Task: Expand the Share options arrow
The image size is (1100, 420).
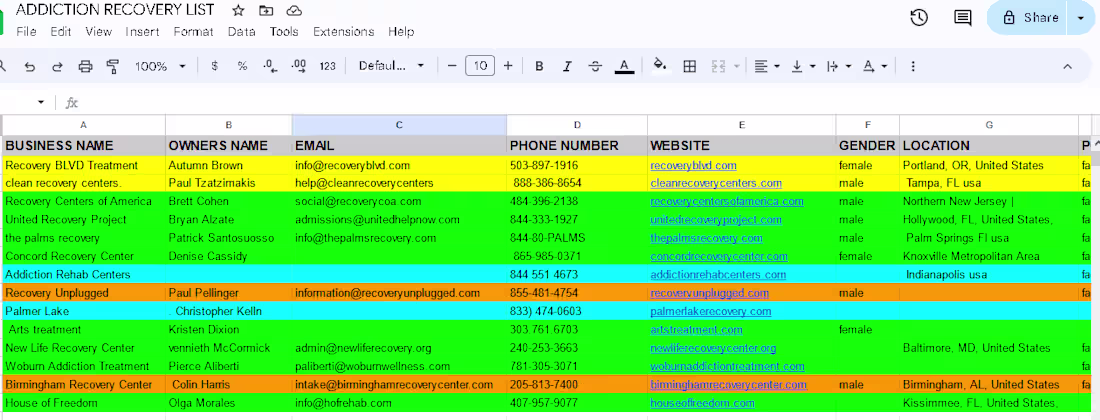Action: pyautogui.click(x=1080, y=18)
